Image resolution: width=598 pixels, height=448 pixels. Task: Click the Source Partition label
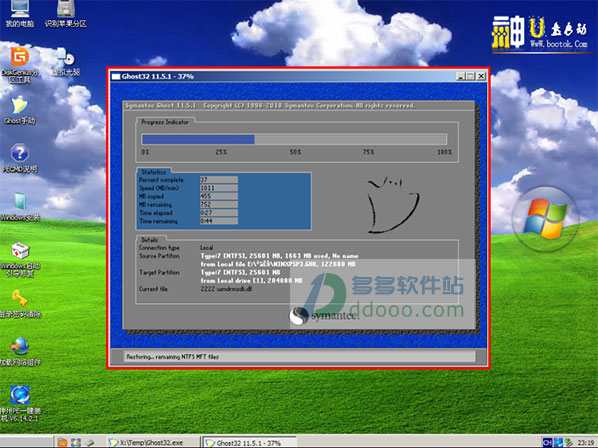(159, 256)
